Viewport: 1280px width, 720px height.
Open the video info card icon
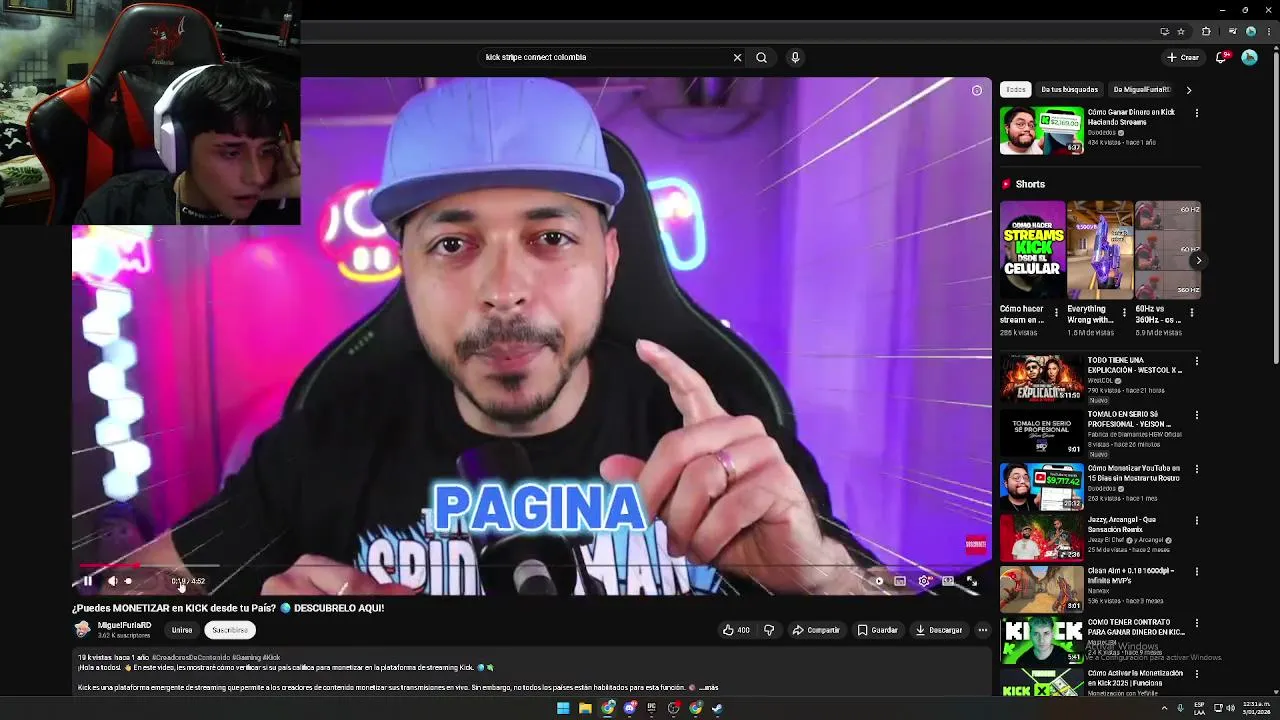pyautogui.click(x=977, y=91)
